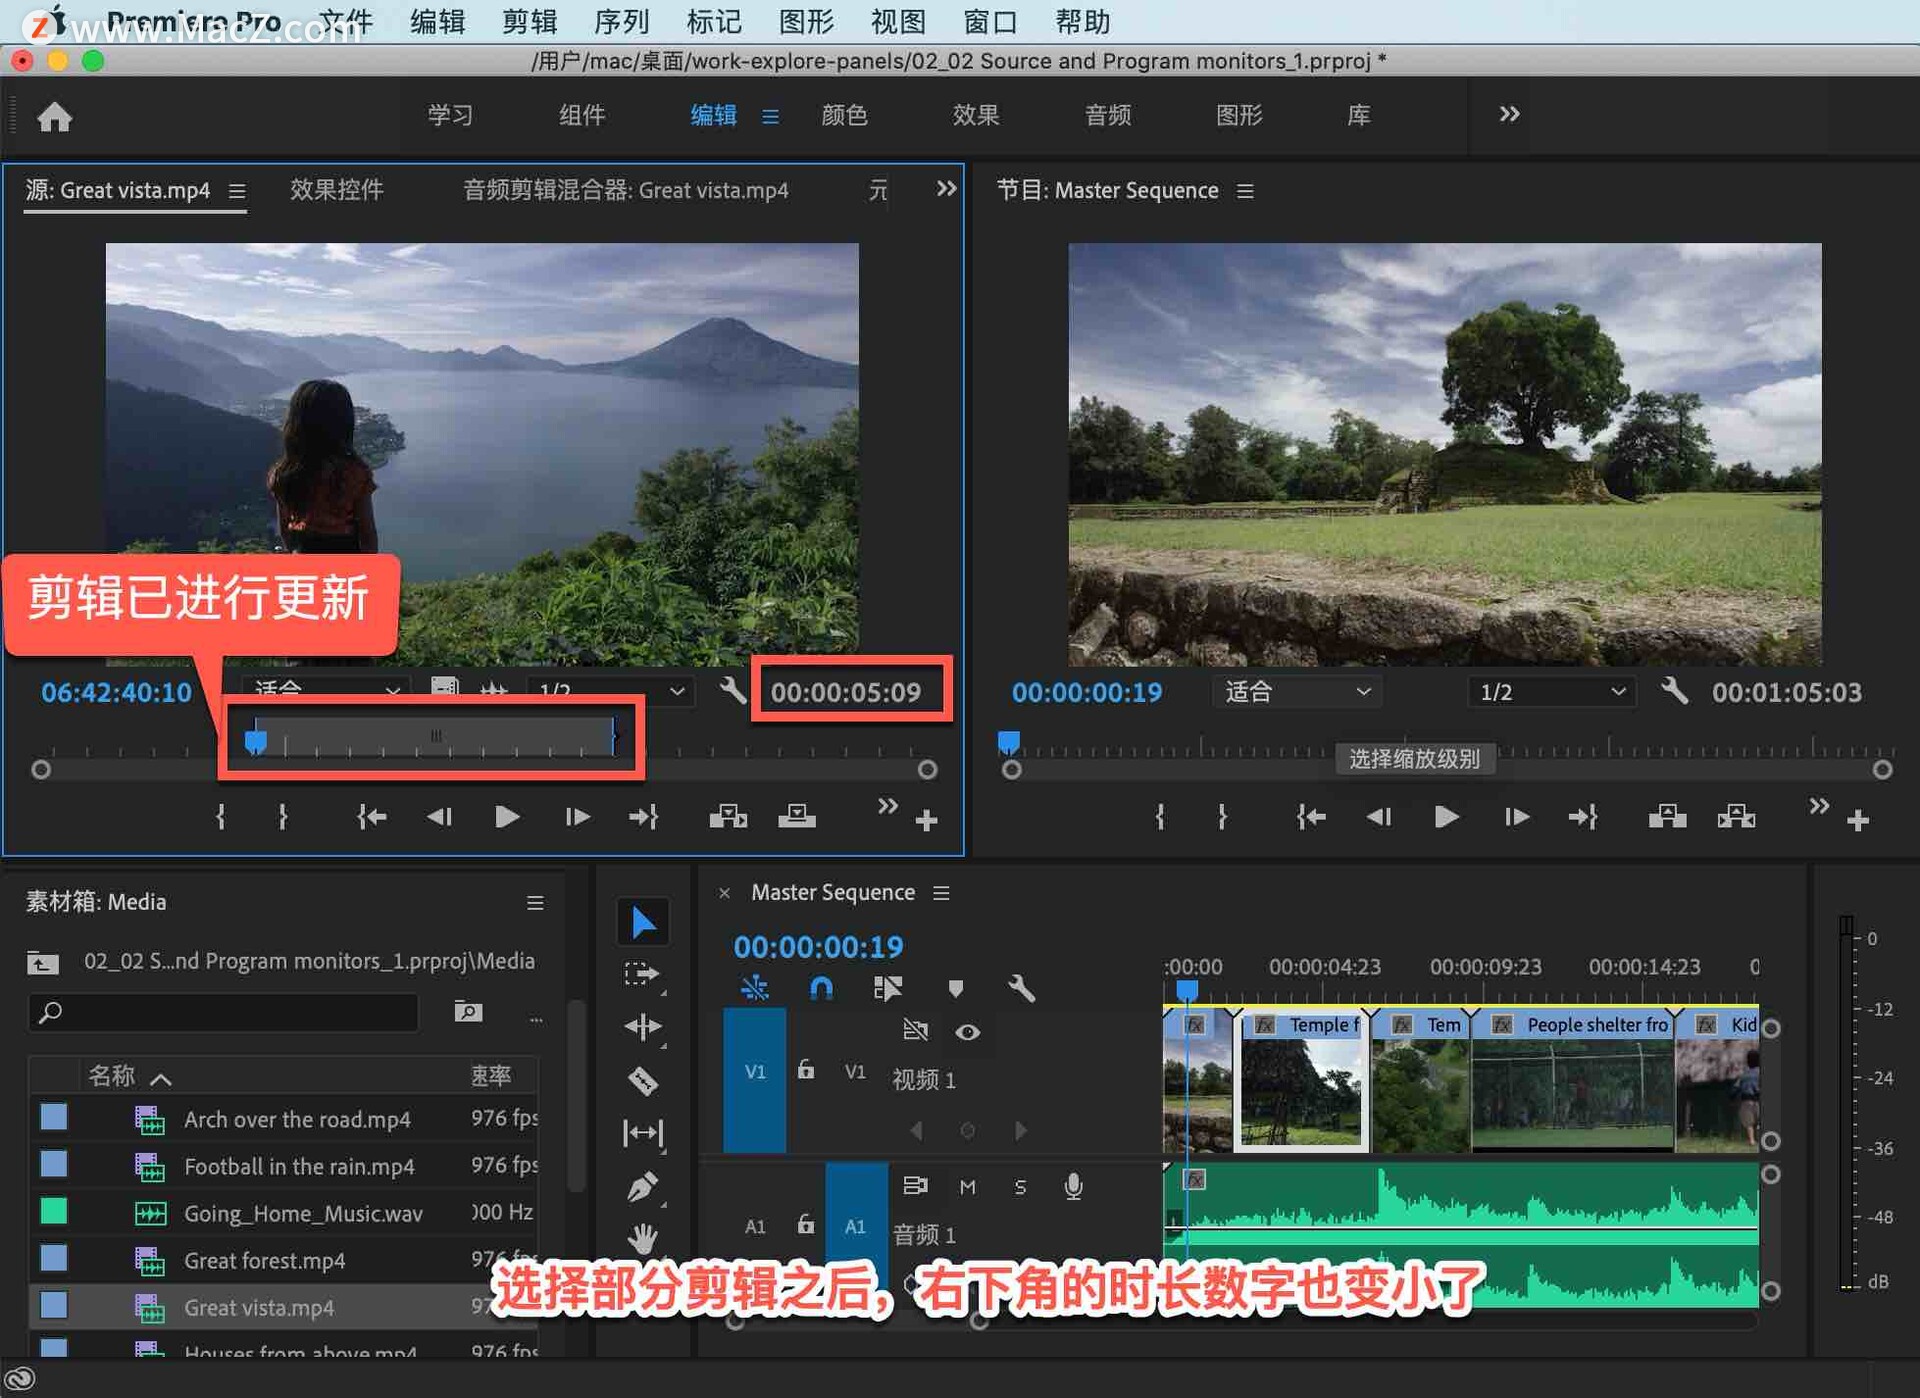Select the Pen tool

click(643, 1187)
